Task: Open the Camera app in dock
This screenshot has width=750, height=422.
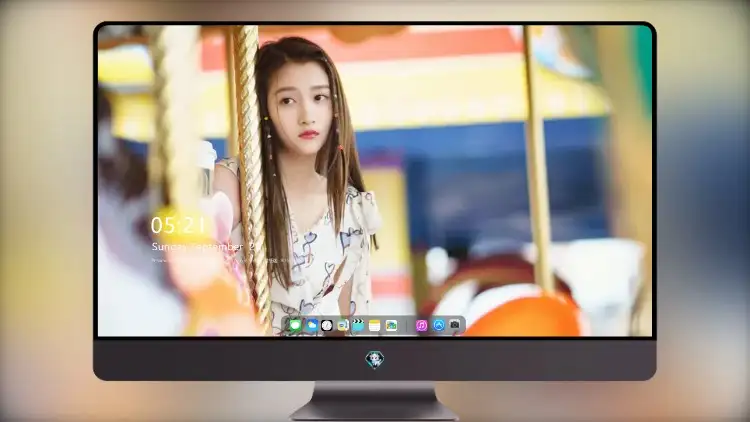Action: point(455,325)
